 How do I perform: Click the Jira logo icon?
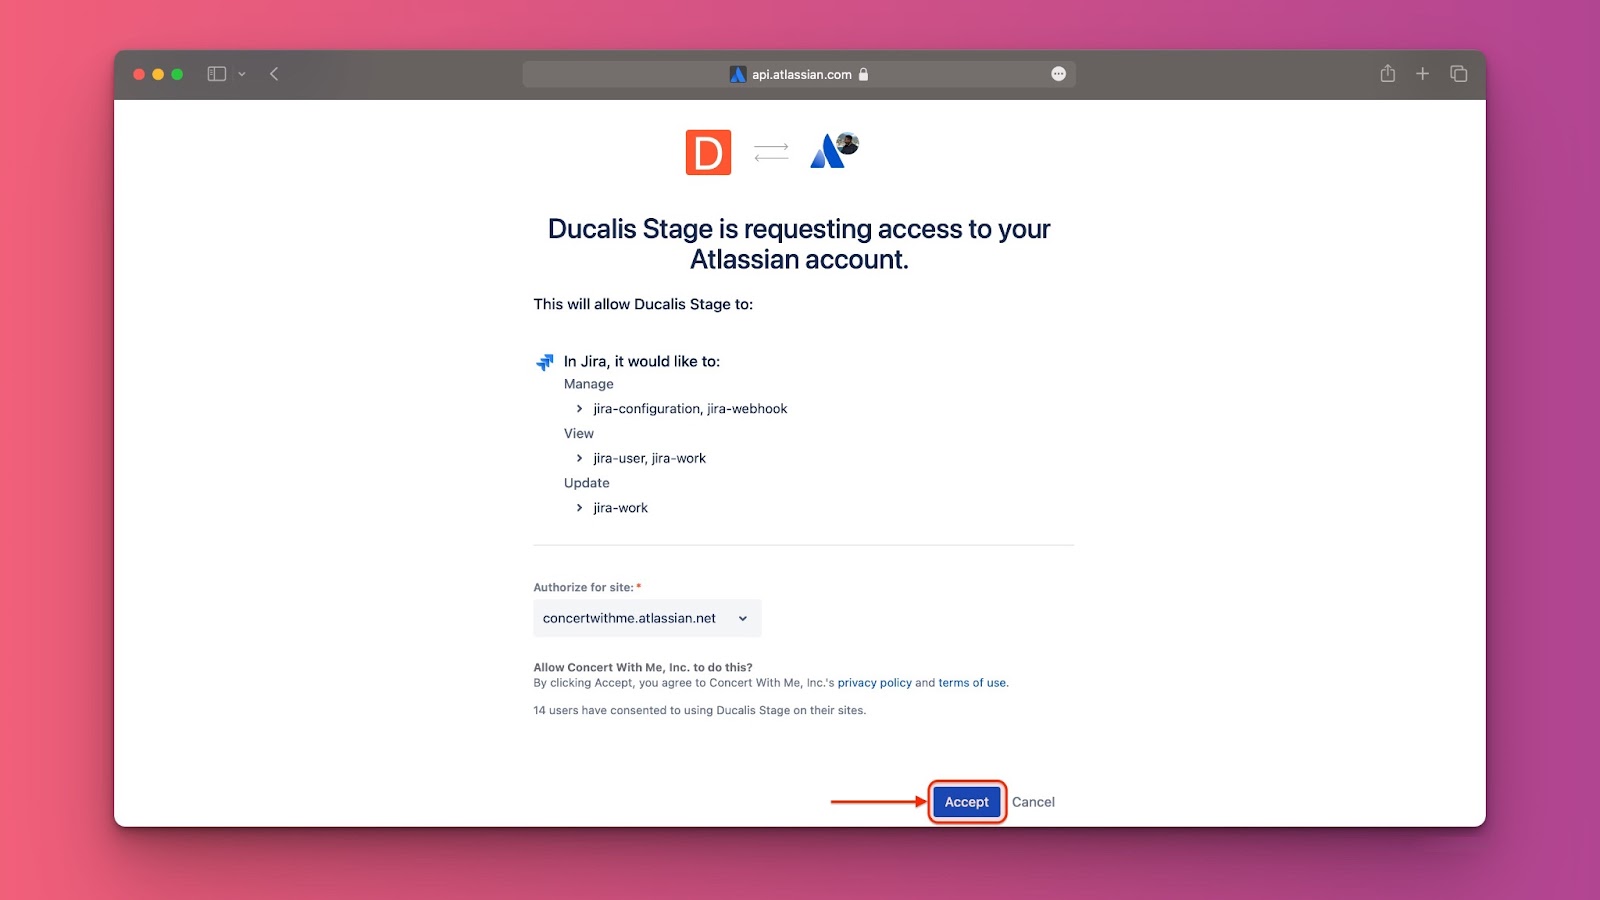(545, 362)
